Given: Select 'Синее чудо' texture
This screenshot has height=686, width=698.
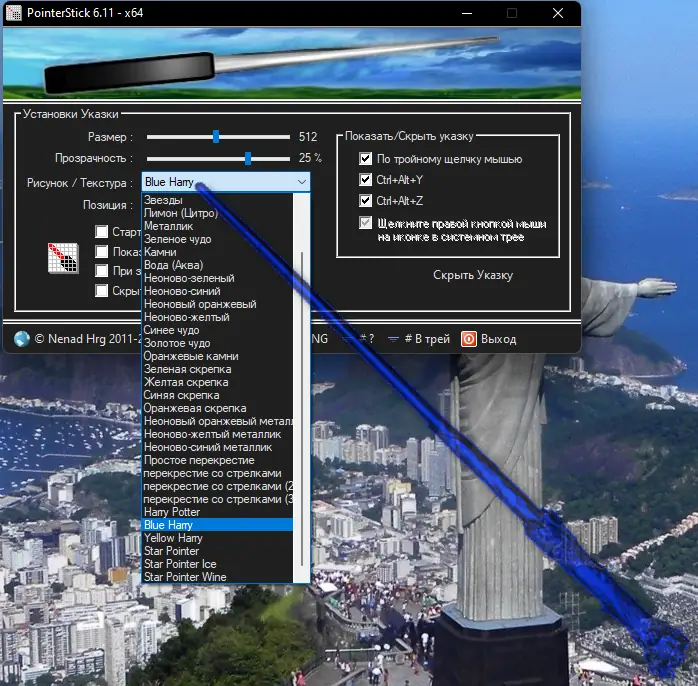Looking at the screenshot, I should [x=218, y=330].
